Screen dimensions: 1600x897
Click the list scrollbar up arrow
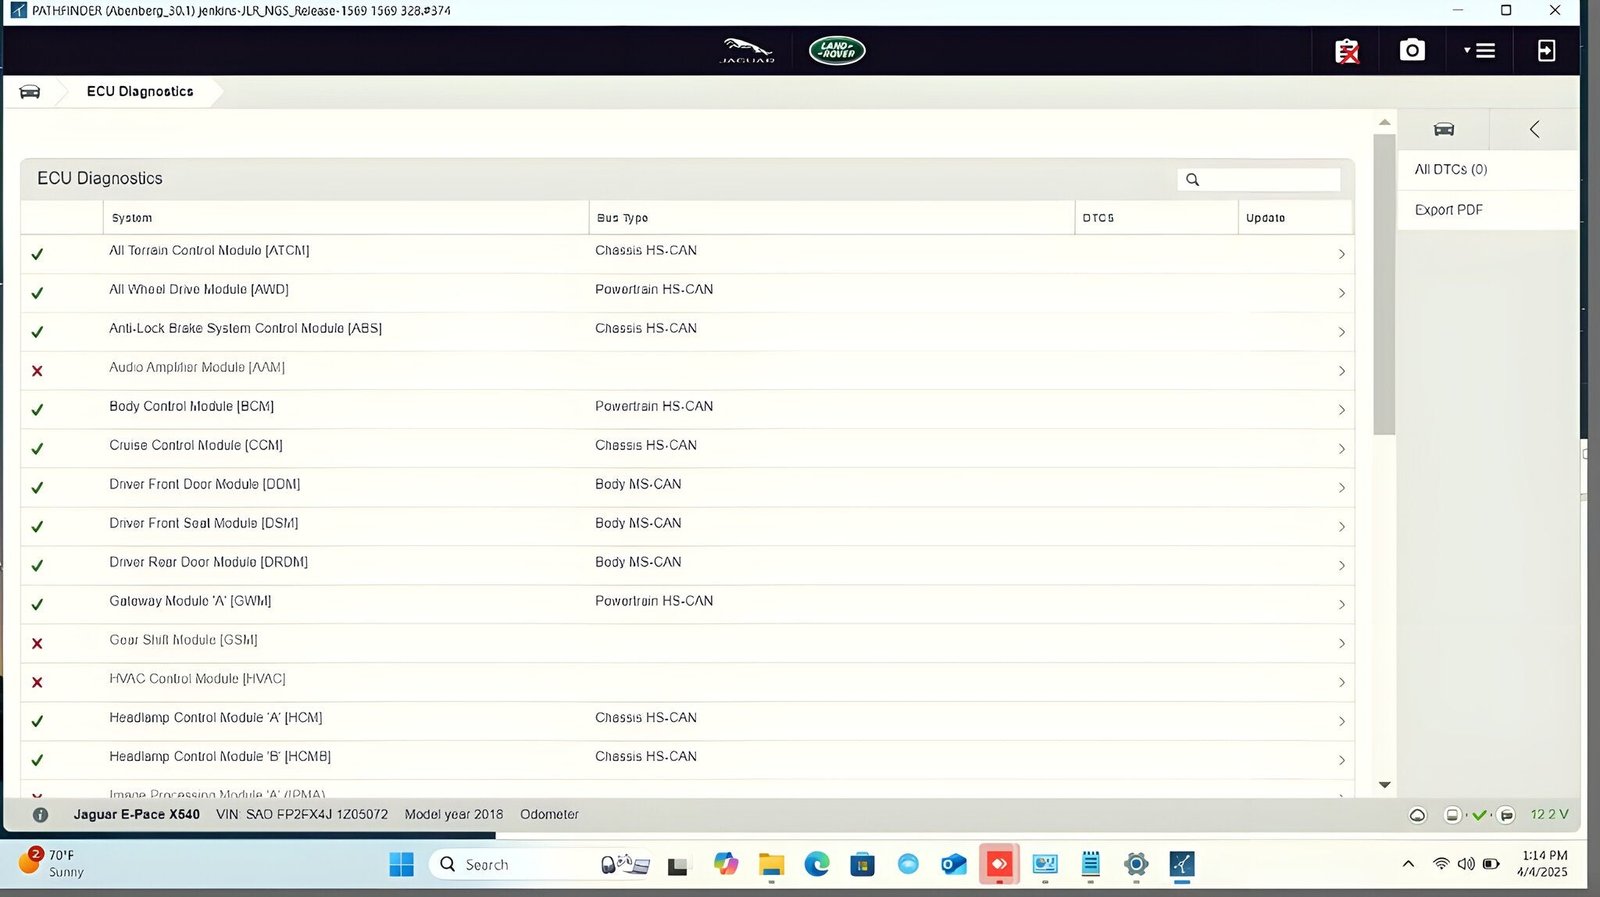pyautogui.click(x=1384, y=122)
